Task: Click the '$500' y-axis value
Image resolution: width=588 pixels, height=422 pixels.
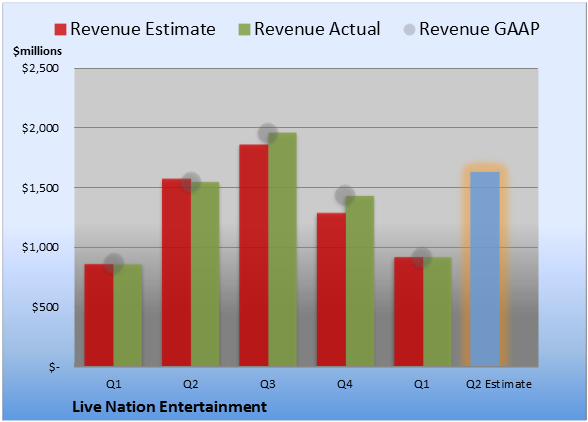Action: (45, 307)
